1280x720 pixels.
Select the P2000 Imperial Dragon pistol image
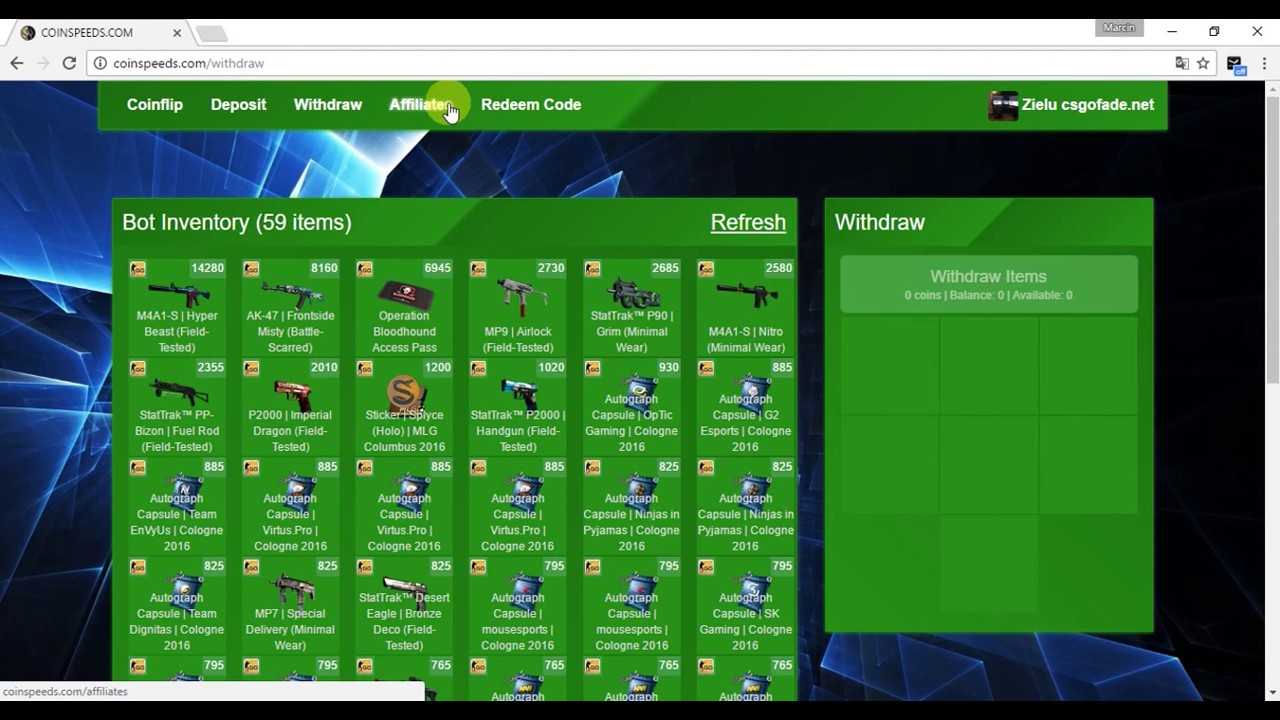[x=290, y=393]
